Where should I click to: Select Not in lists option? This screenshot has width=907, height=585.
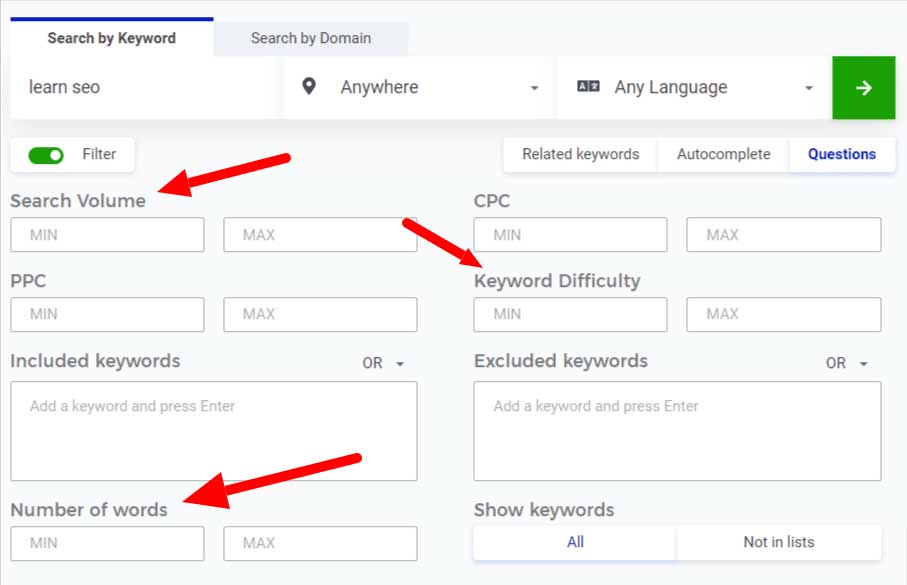779,542
